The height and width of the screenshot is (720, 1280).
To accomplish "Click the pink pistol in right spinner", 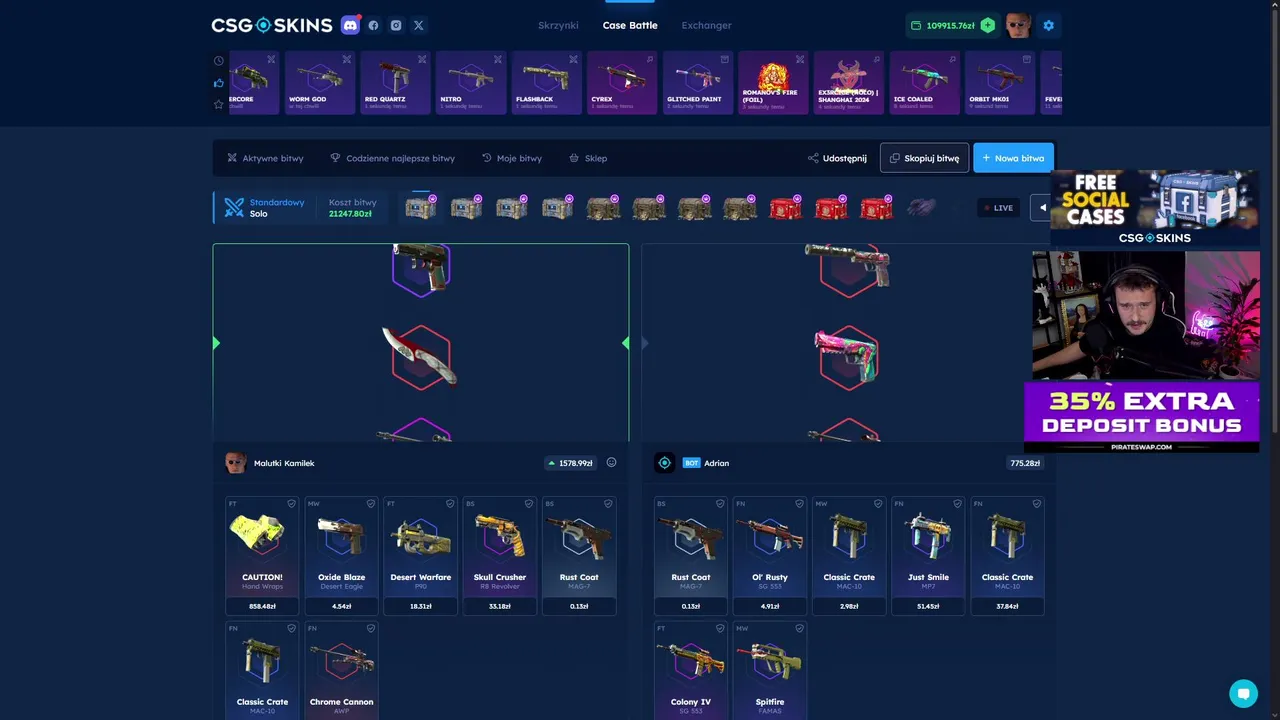I will 848,357.
